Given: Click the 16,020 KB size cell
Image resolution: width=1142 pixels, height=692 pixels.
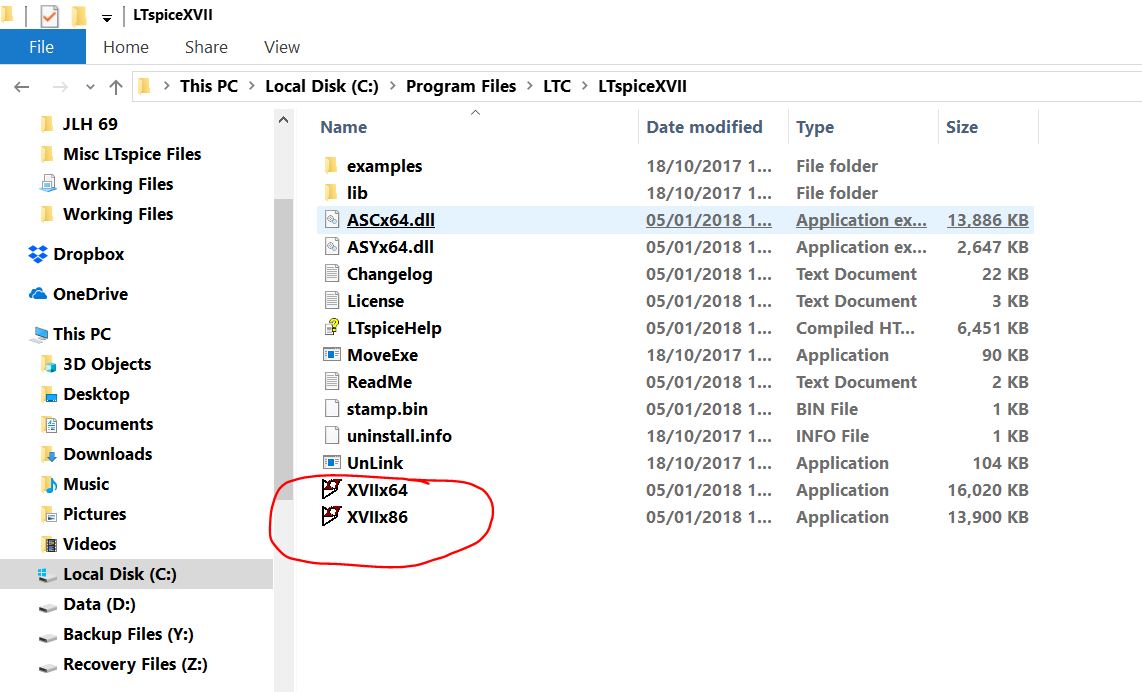Looking at the screenshot, I should point(988,489).
